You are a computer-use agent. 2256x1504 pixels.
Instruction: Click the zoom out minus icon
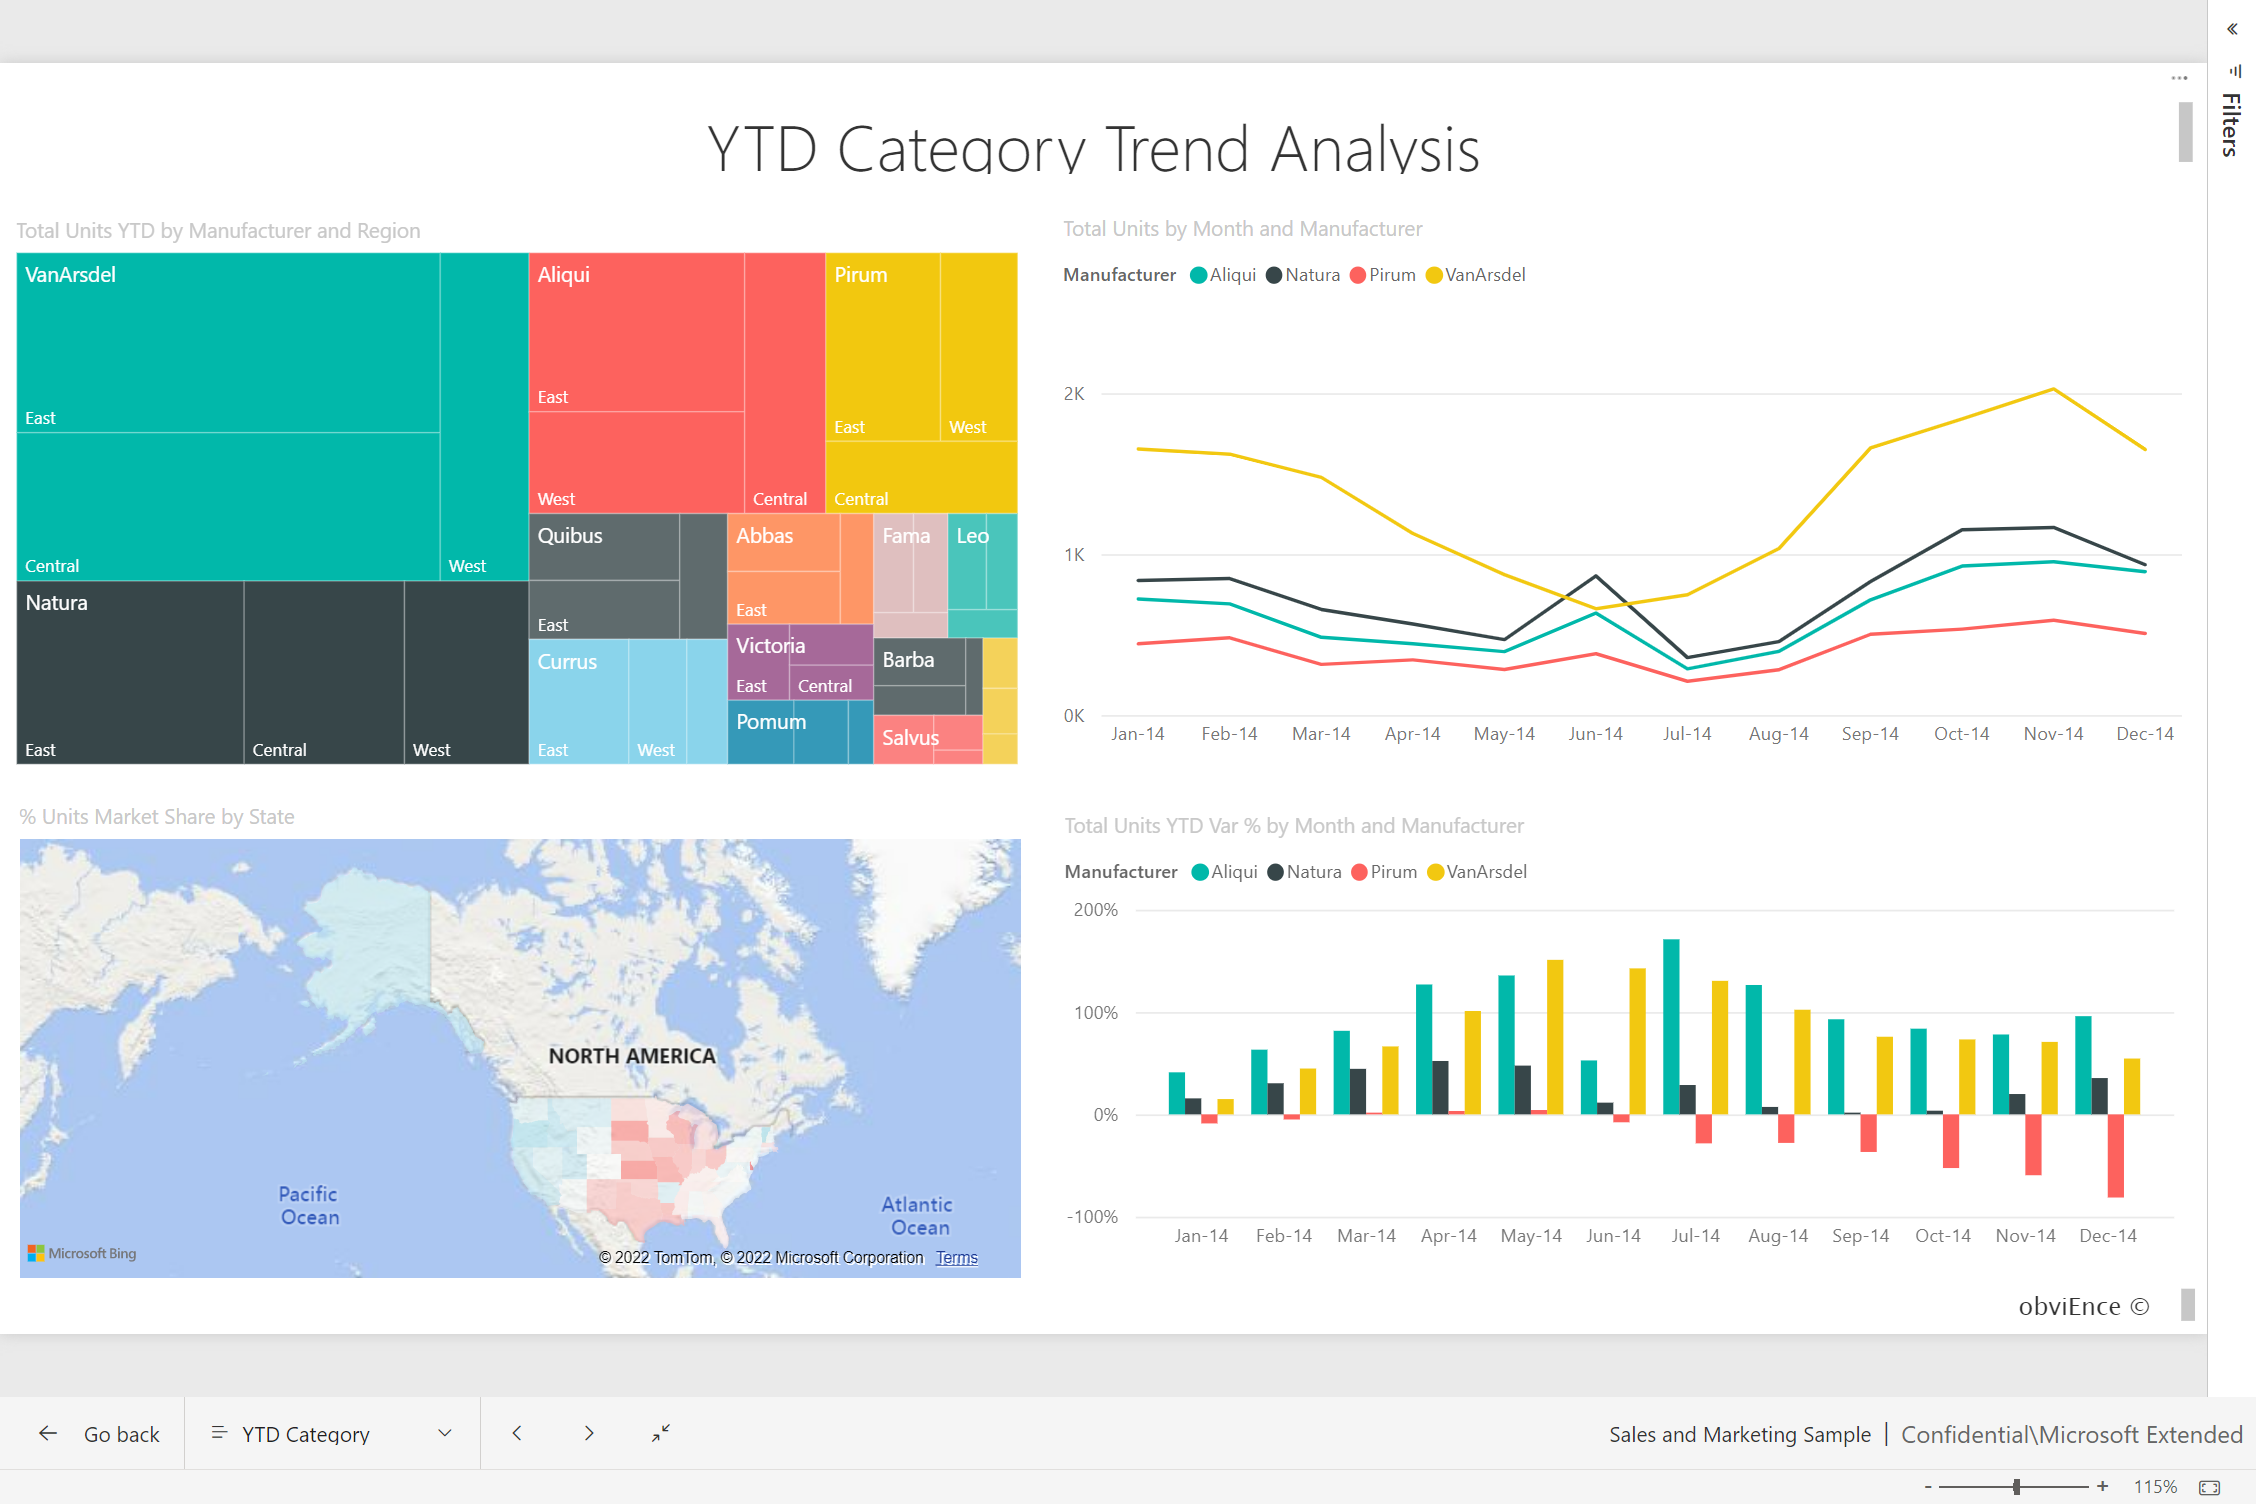click(x=1928, y=1487)
